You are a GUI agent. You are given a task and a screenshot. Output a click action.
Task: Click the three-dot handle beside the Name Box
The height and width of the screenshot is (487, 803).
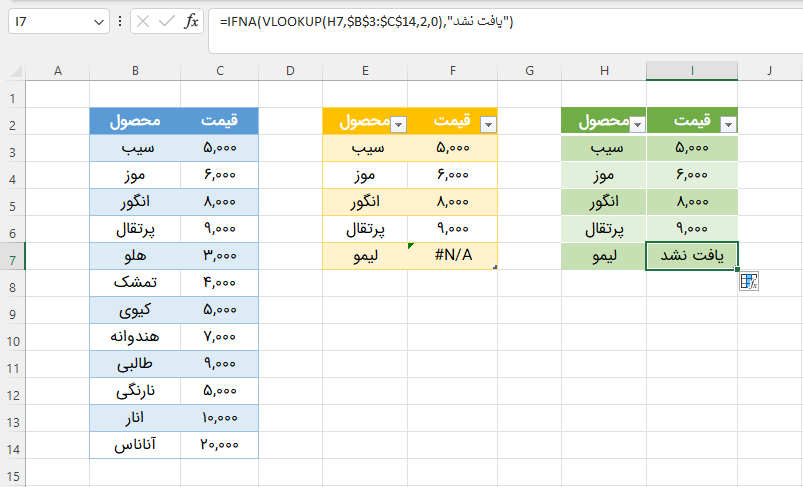click(120, 21)
